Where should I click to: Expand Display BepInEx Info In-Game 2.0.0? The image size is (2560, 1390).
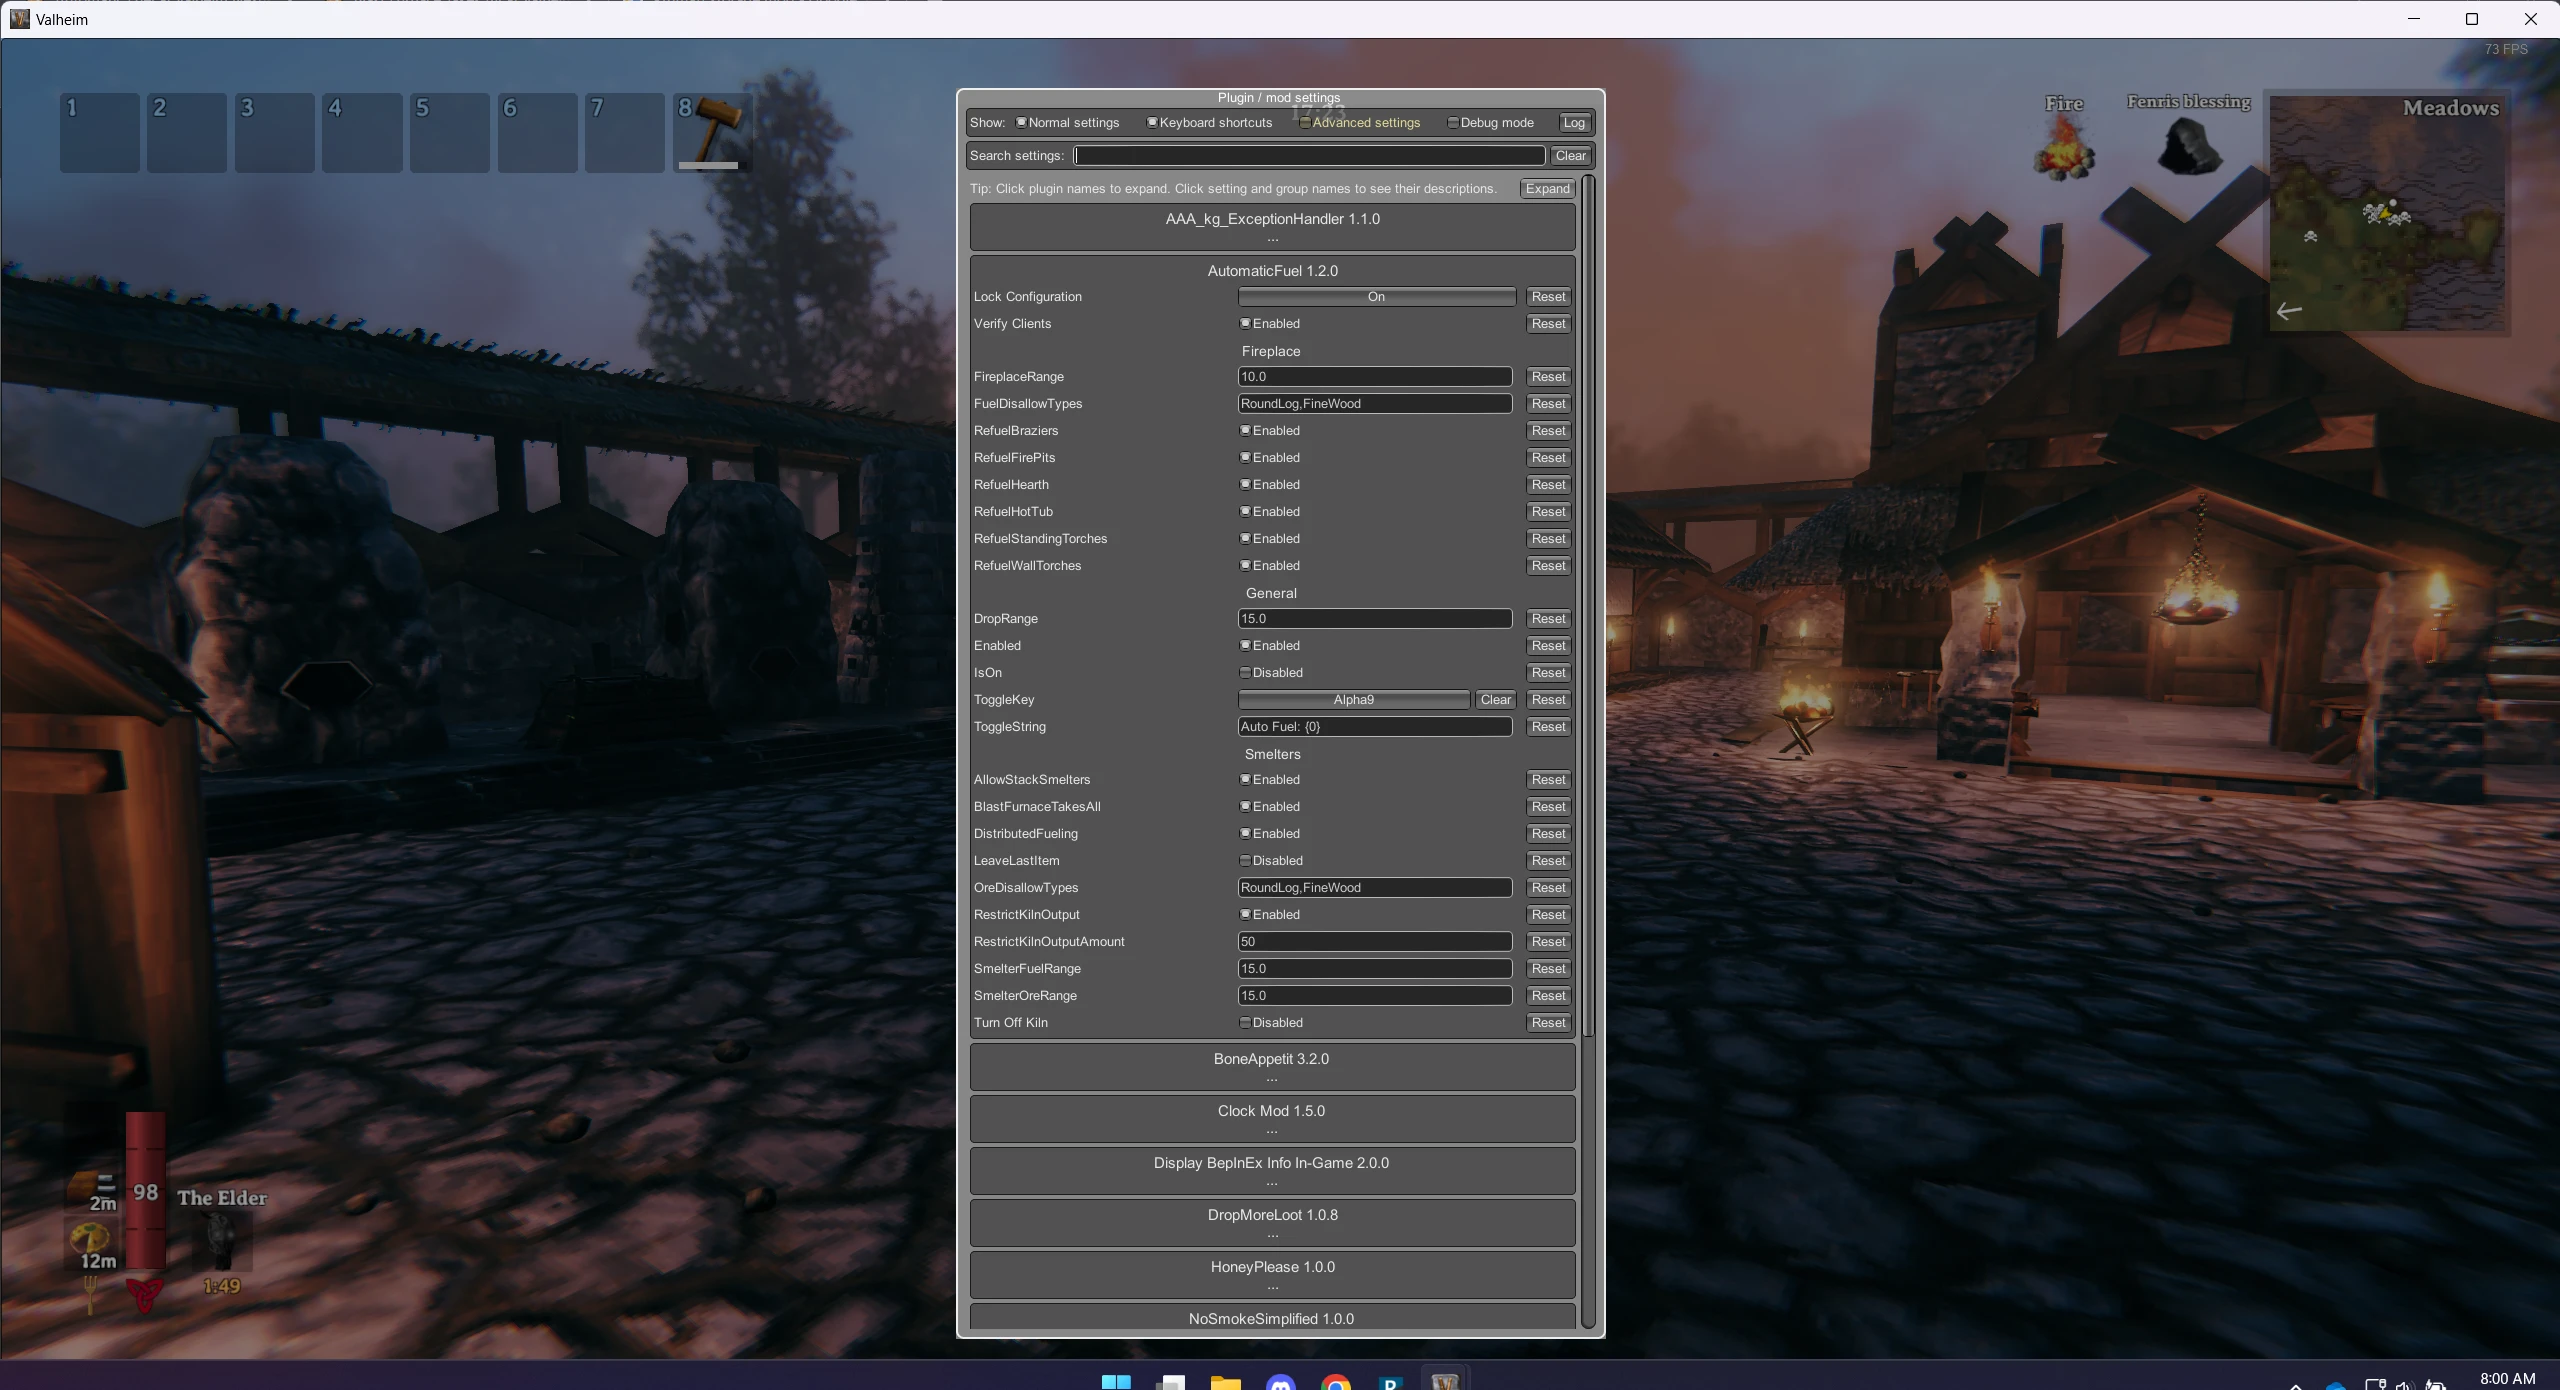[x=1272, y=1171]
